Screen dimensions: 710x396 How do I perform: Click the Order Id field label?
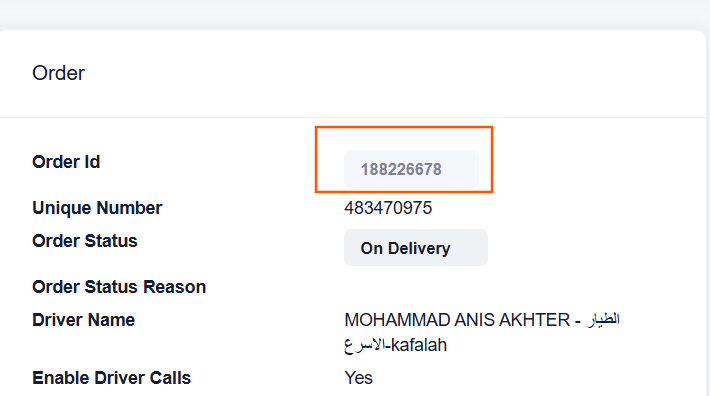click(66, 162)
